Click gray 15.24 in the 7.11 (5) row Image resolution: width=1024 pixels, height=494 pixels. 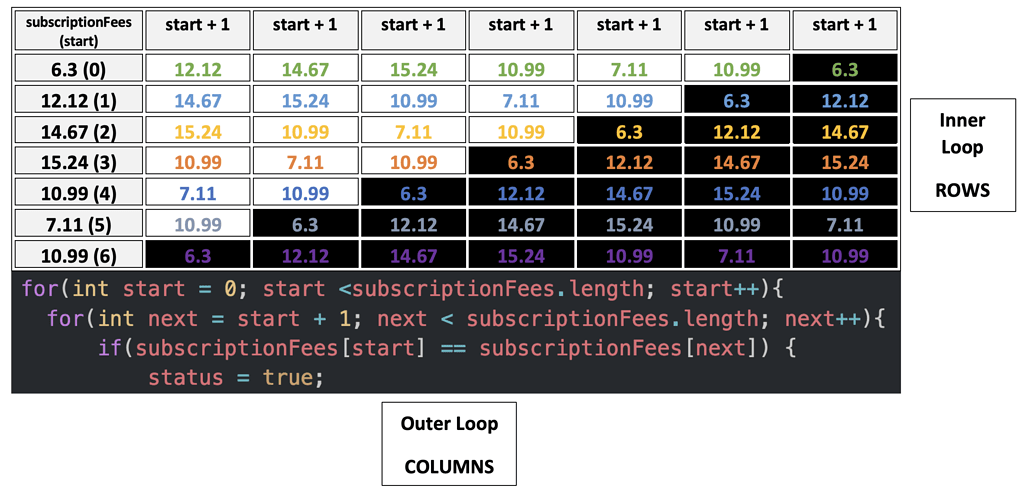point(628,223)
